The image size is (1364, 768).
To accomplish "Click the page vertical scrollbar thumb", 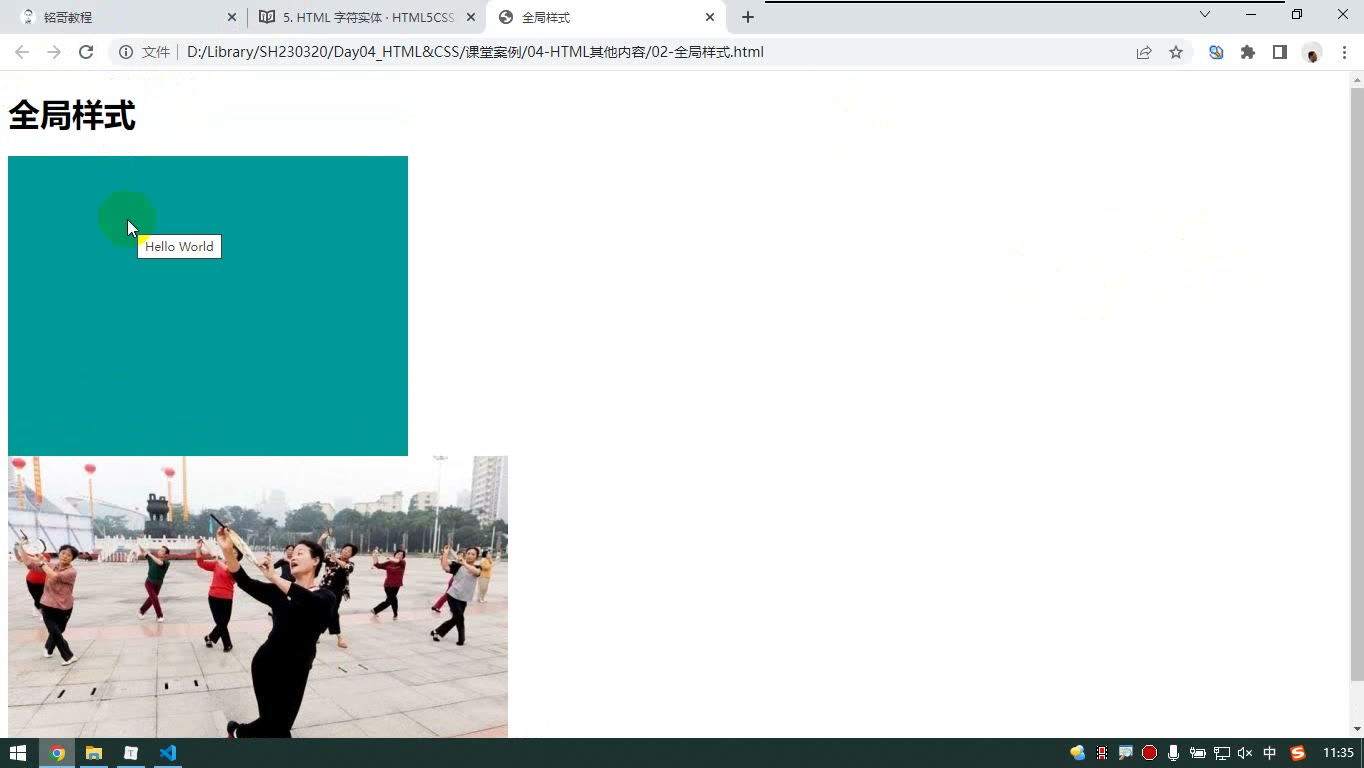I will 1357,384.
